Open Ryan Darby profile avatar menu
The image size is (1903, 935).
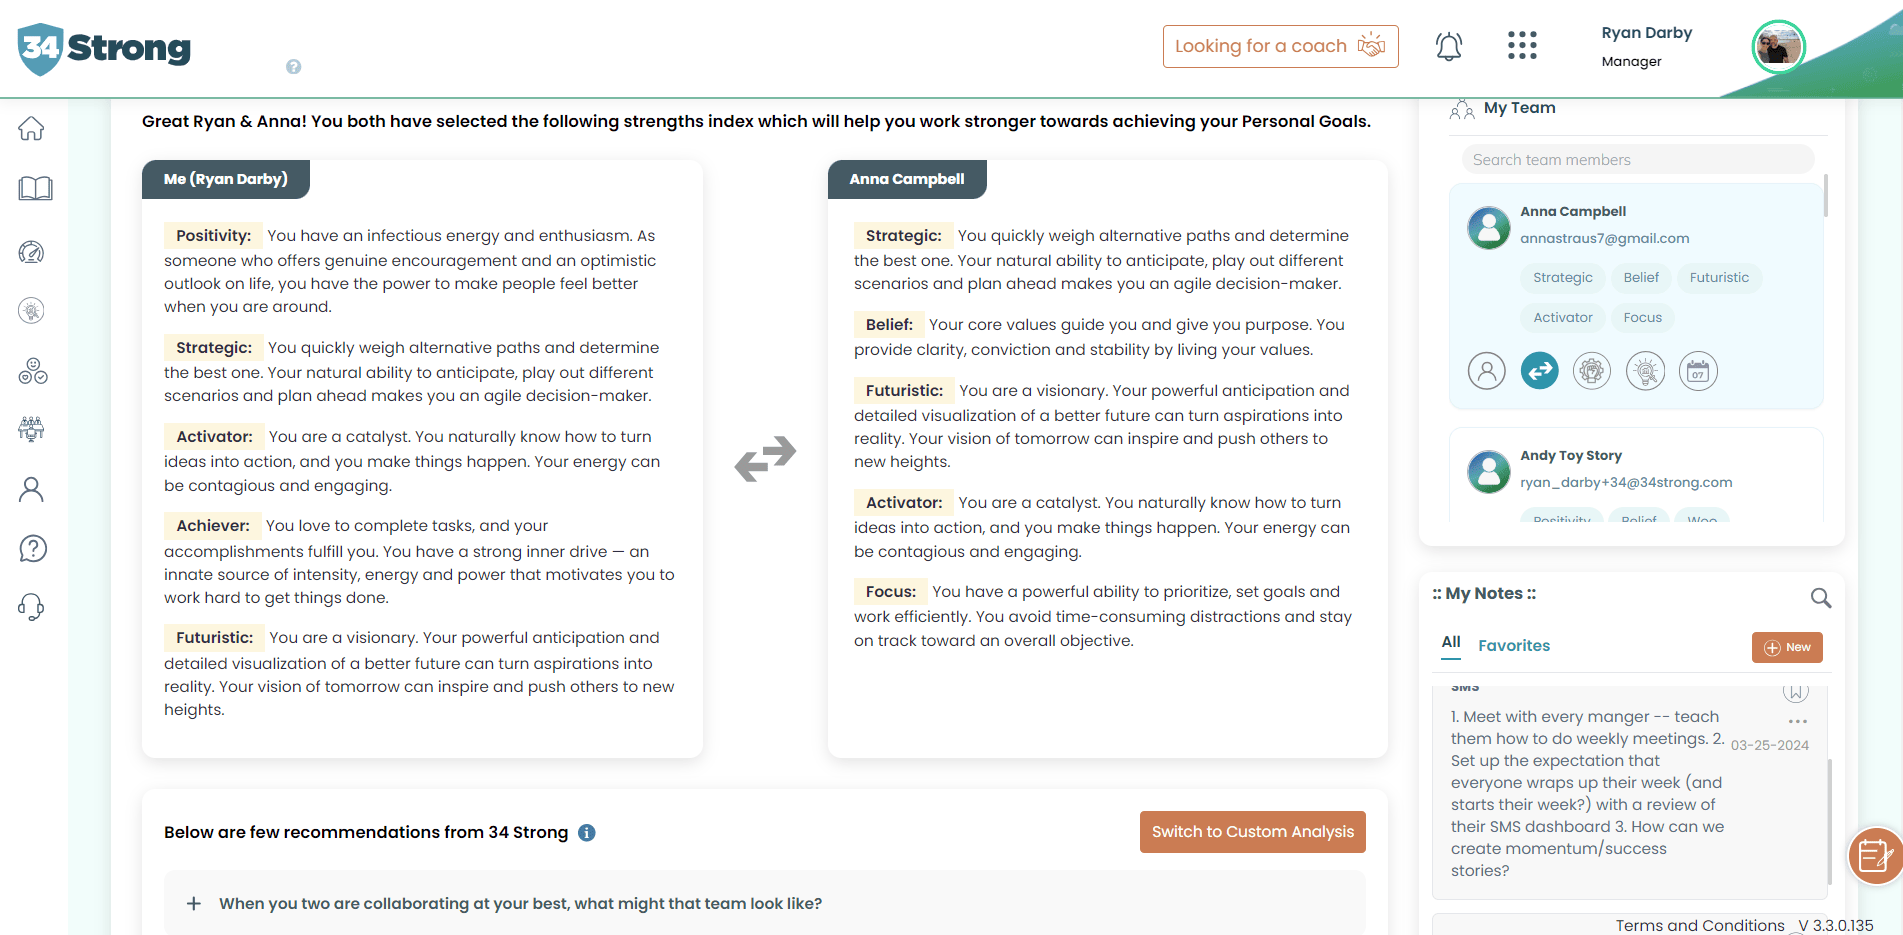click(x=1778, y=47)
